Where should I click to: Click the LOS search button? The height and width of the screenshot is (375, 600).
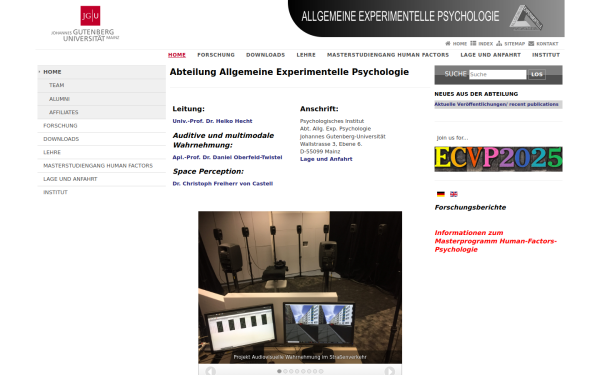pyautogui.click(x=537, y=75)
